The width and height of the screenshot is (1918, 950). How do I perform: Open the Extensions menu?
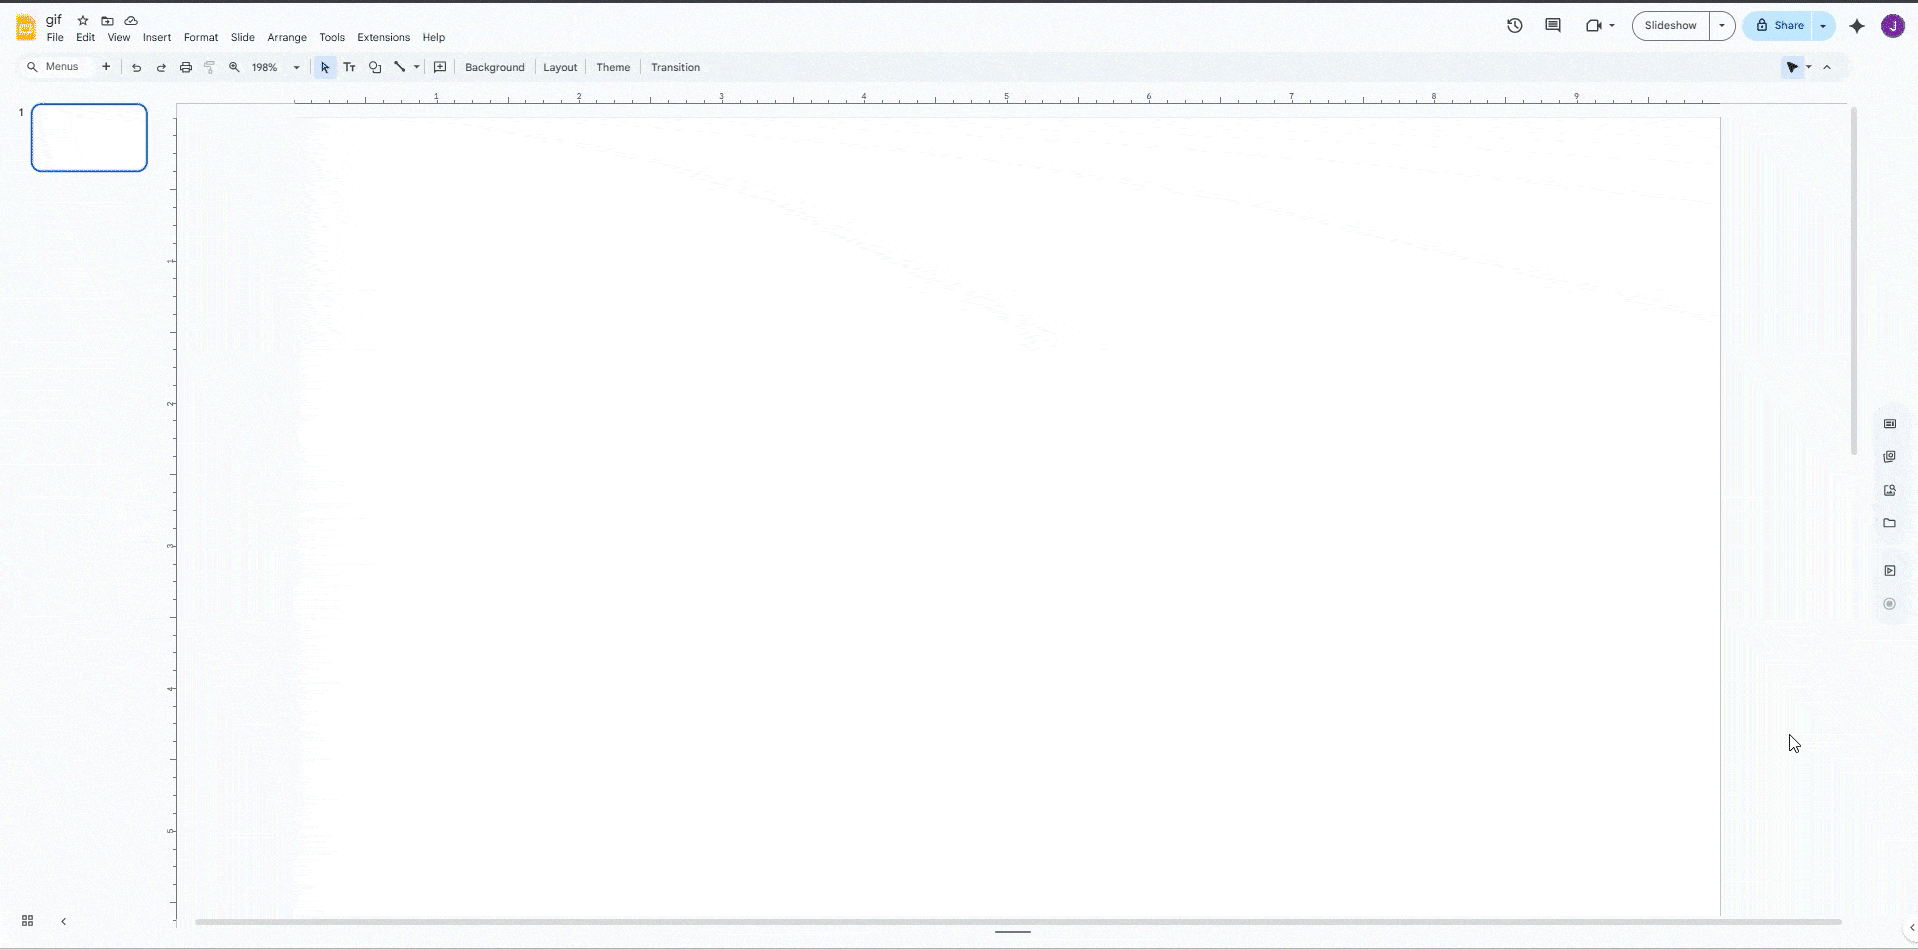tap(382, 37)
